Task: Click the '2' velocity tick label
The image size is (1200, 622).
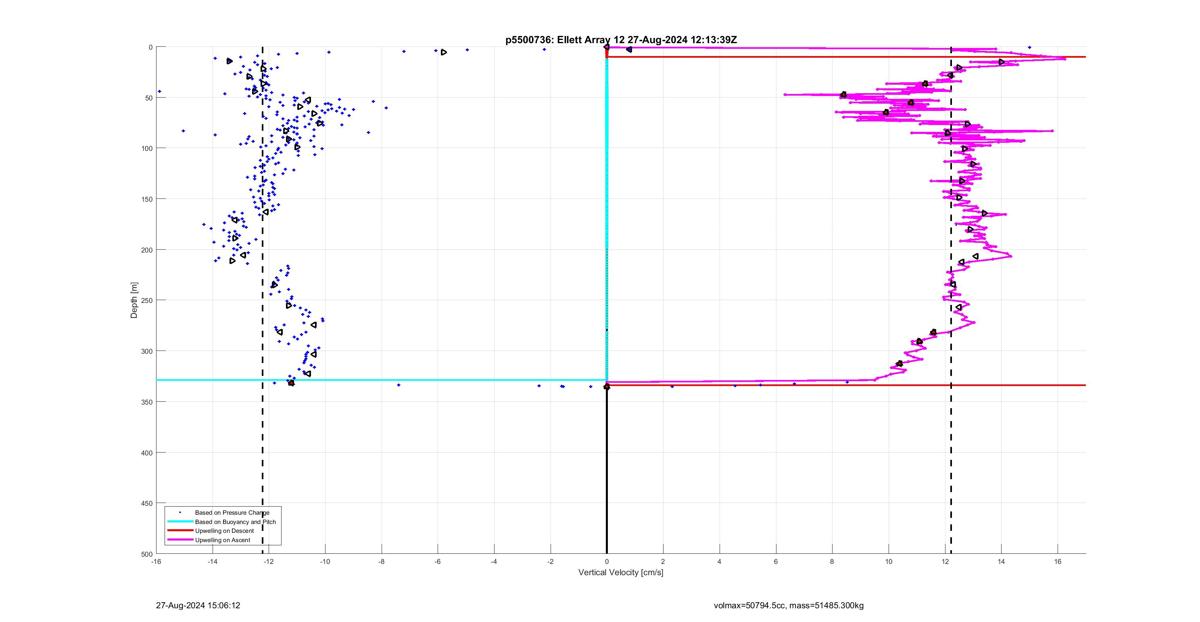Action: (663, 562)
